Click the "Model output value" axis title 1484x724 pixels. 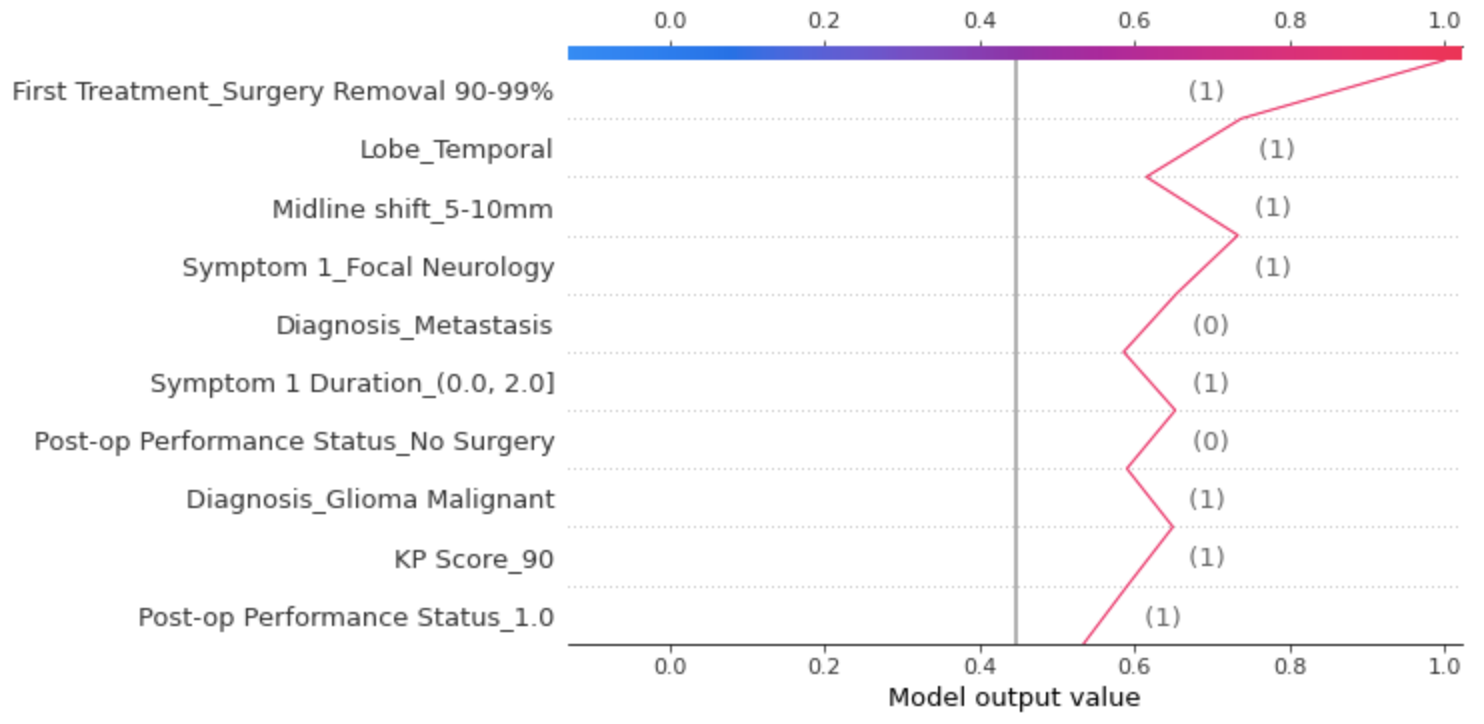1013,697
